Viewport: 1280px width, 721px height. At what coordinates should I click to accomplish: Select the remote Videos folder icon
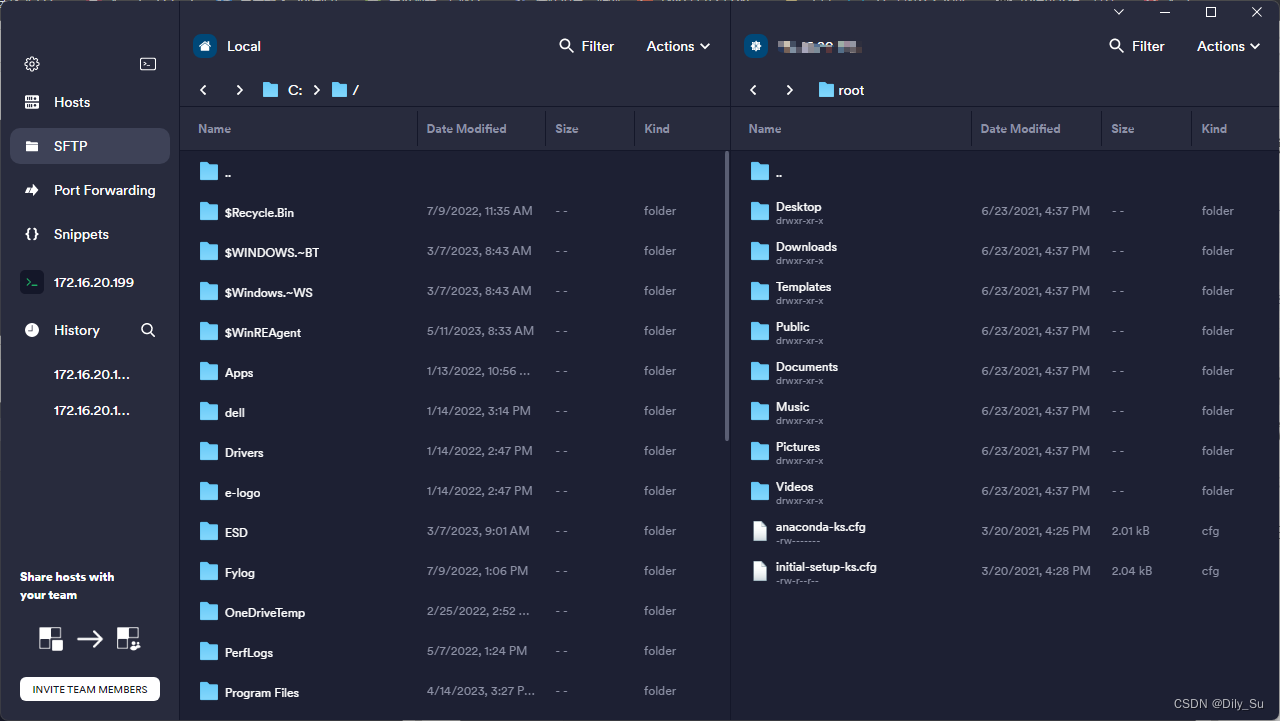(x=760, y=491)
